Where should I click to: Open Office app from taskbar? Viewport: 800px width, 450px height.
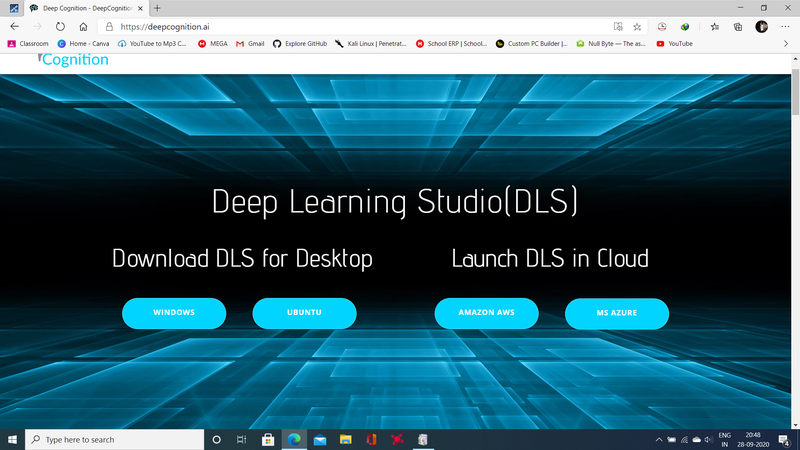(371, 439)
